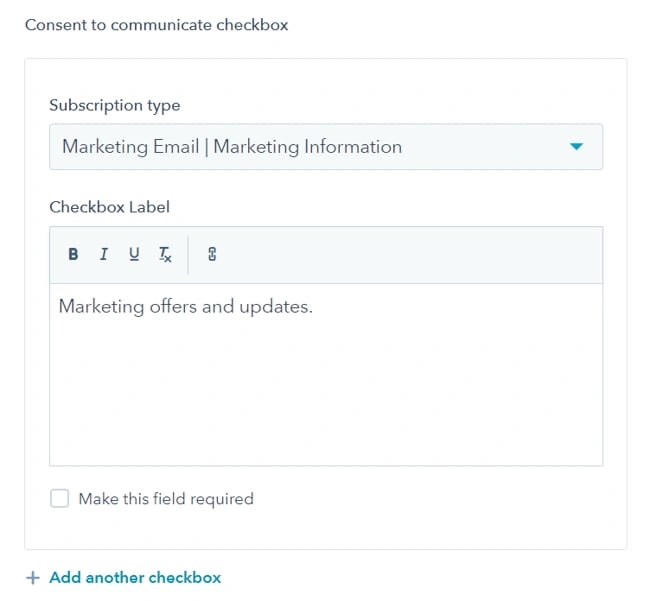Click the 'Checkbox Label' field heading

(x=110, y=207)
